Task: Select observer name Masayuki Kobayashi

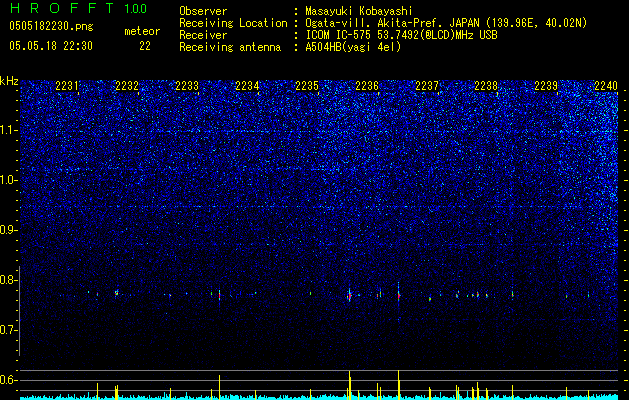Action: 358,11
